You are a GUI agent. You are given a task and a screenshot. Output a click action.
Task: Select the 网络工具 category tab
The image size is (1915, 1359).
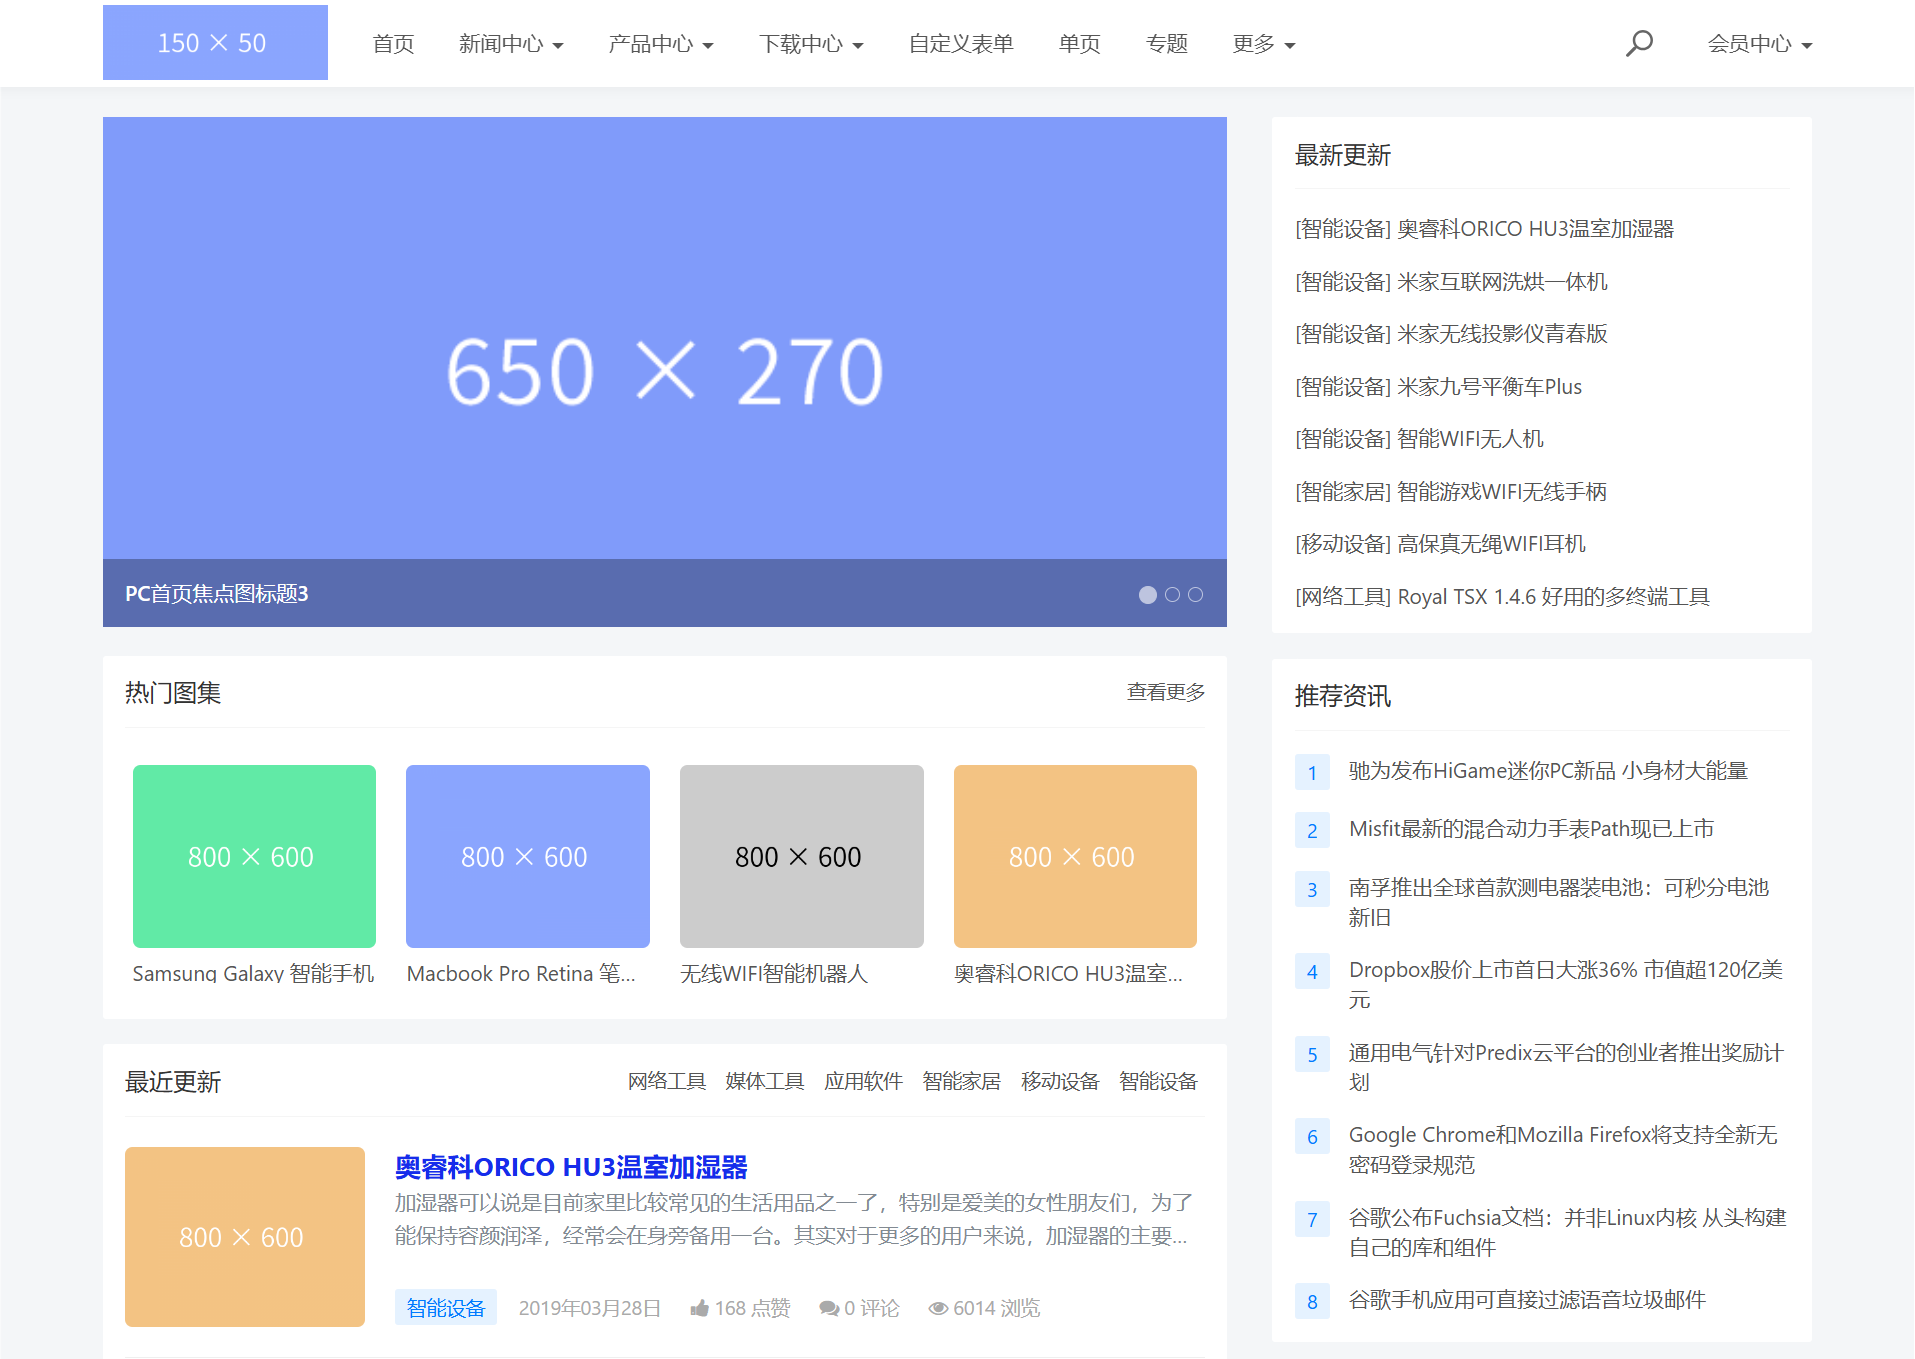point(666,1081)
